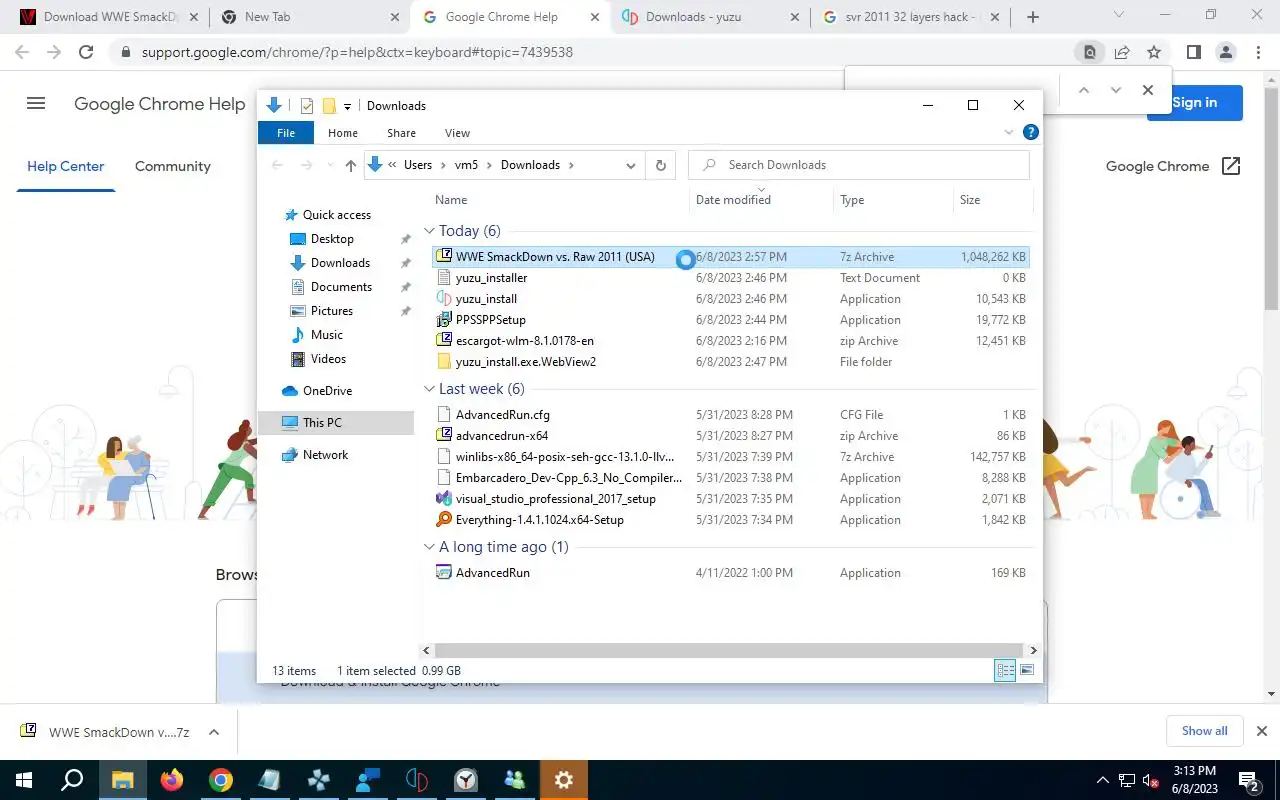The image size is (1280, 800).
Task: Open the recent locations dropdown arrow
Action: click(329, 166)
